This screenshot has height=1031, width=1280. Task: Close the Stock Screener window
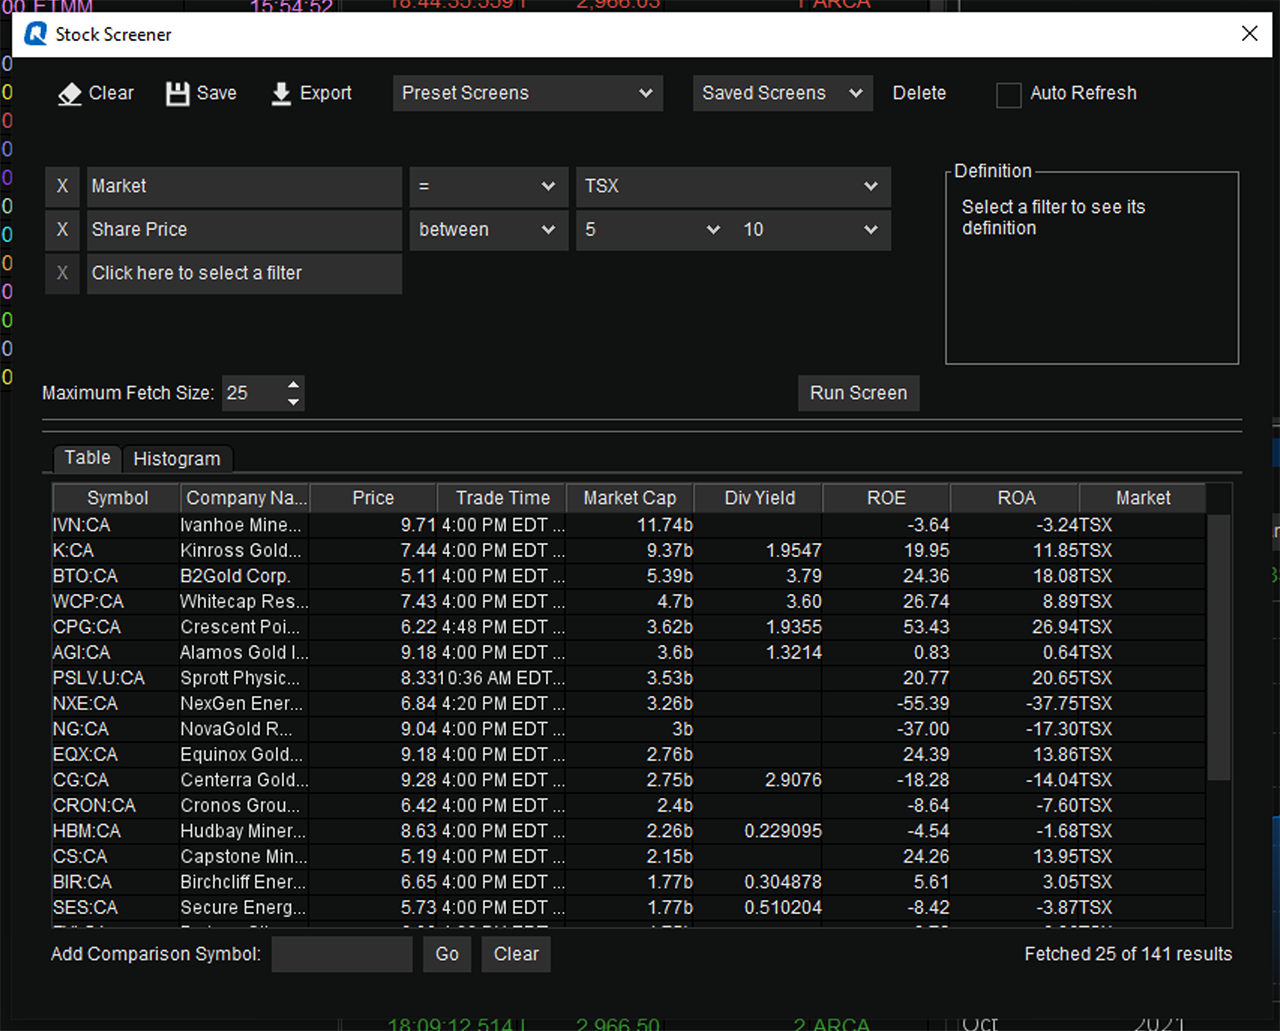coord(1249,34)
